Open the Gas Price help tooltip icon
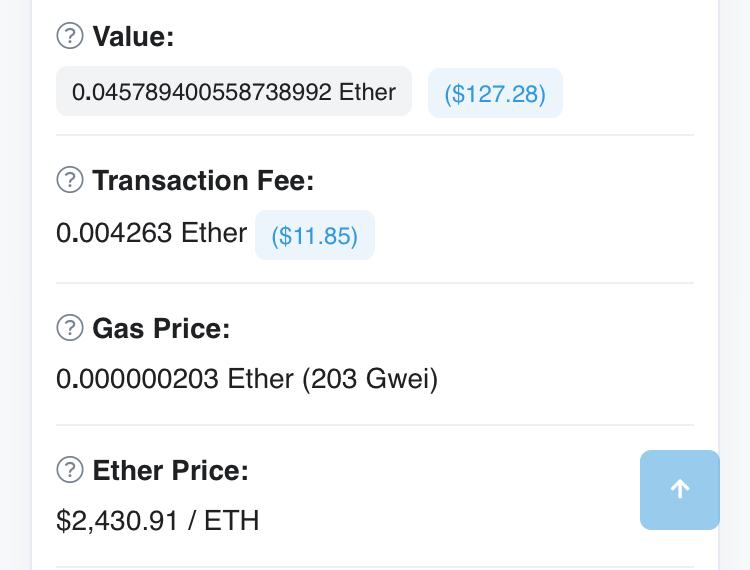Image resolution: width=750 pixels, height=570 pixels. 69,328
